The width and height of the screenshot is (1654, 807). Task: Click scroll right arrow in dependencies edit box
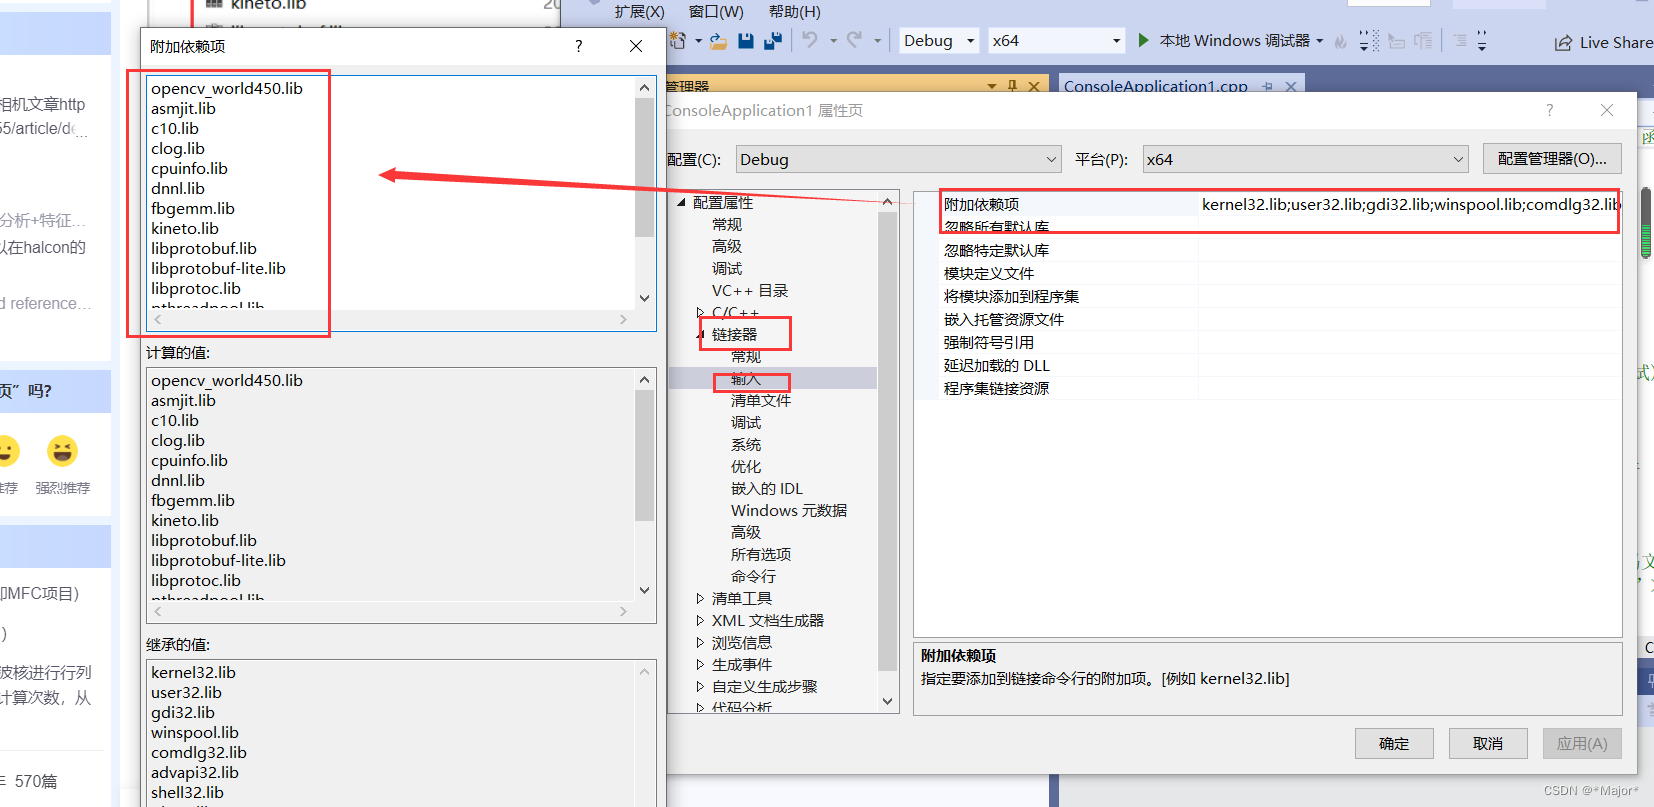click(623, 319)
